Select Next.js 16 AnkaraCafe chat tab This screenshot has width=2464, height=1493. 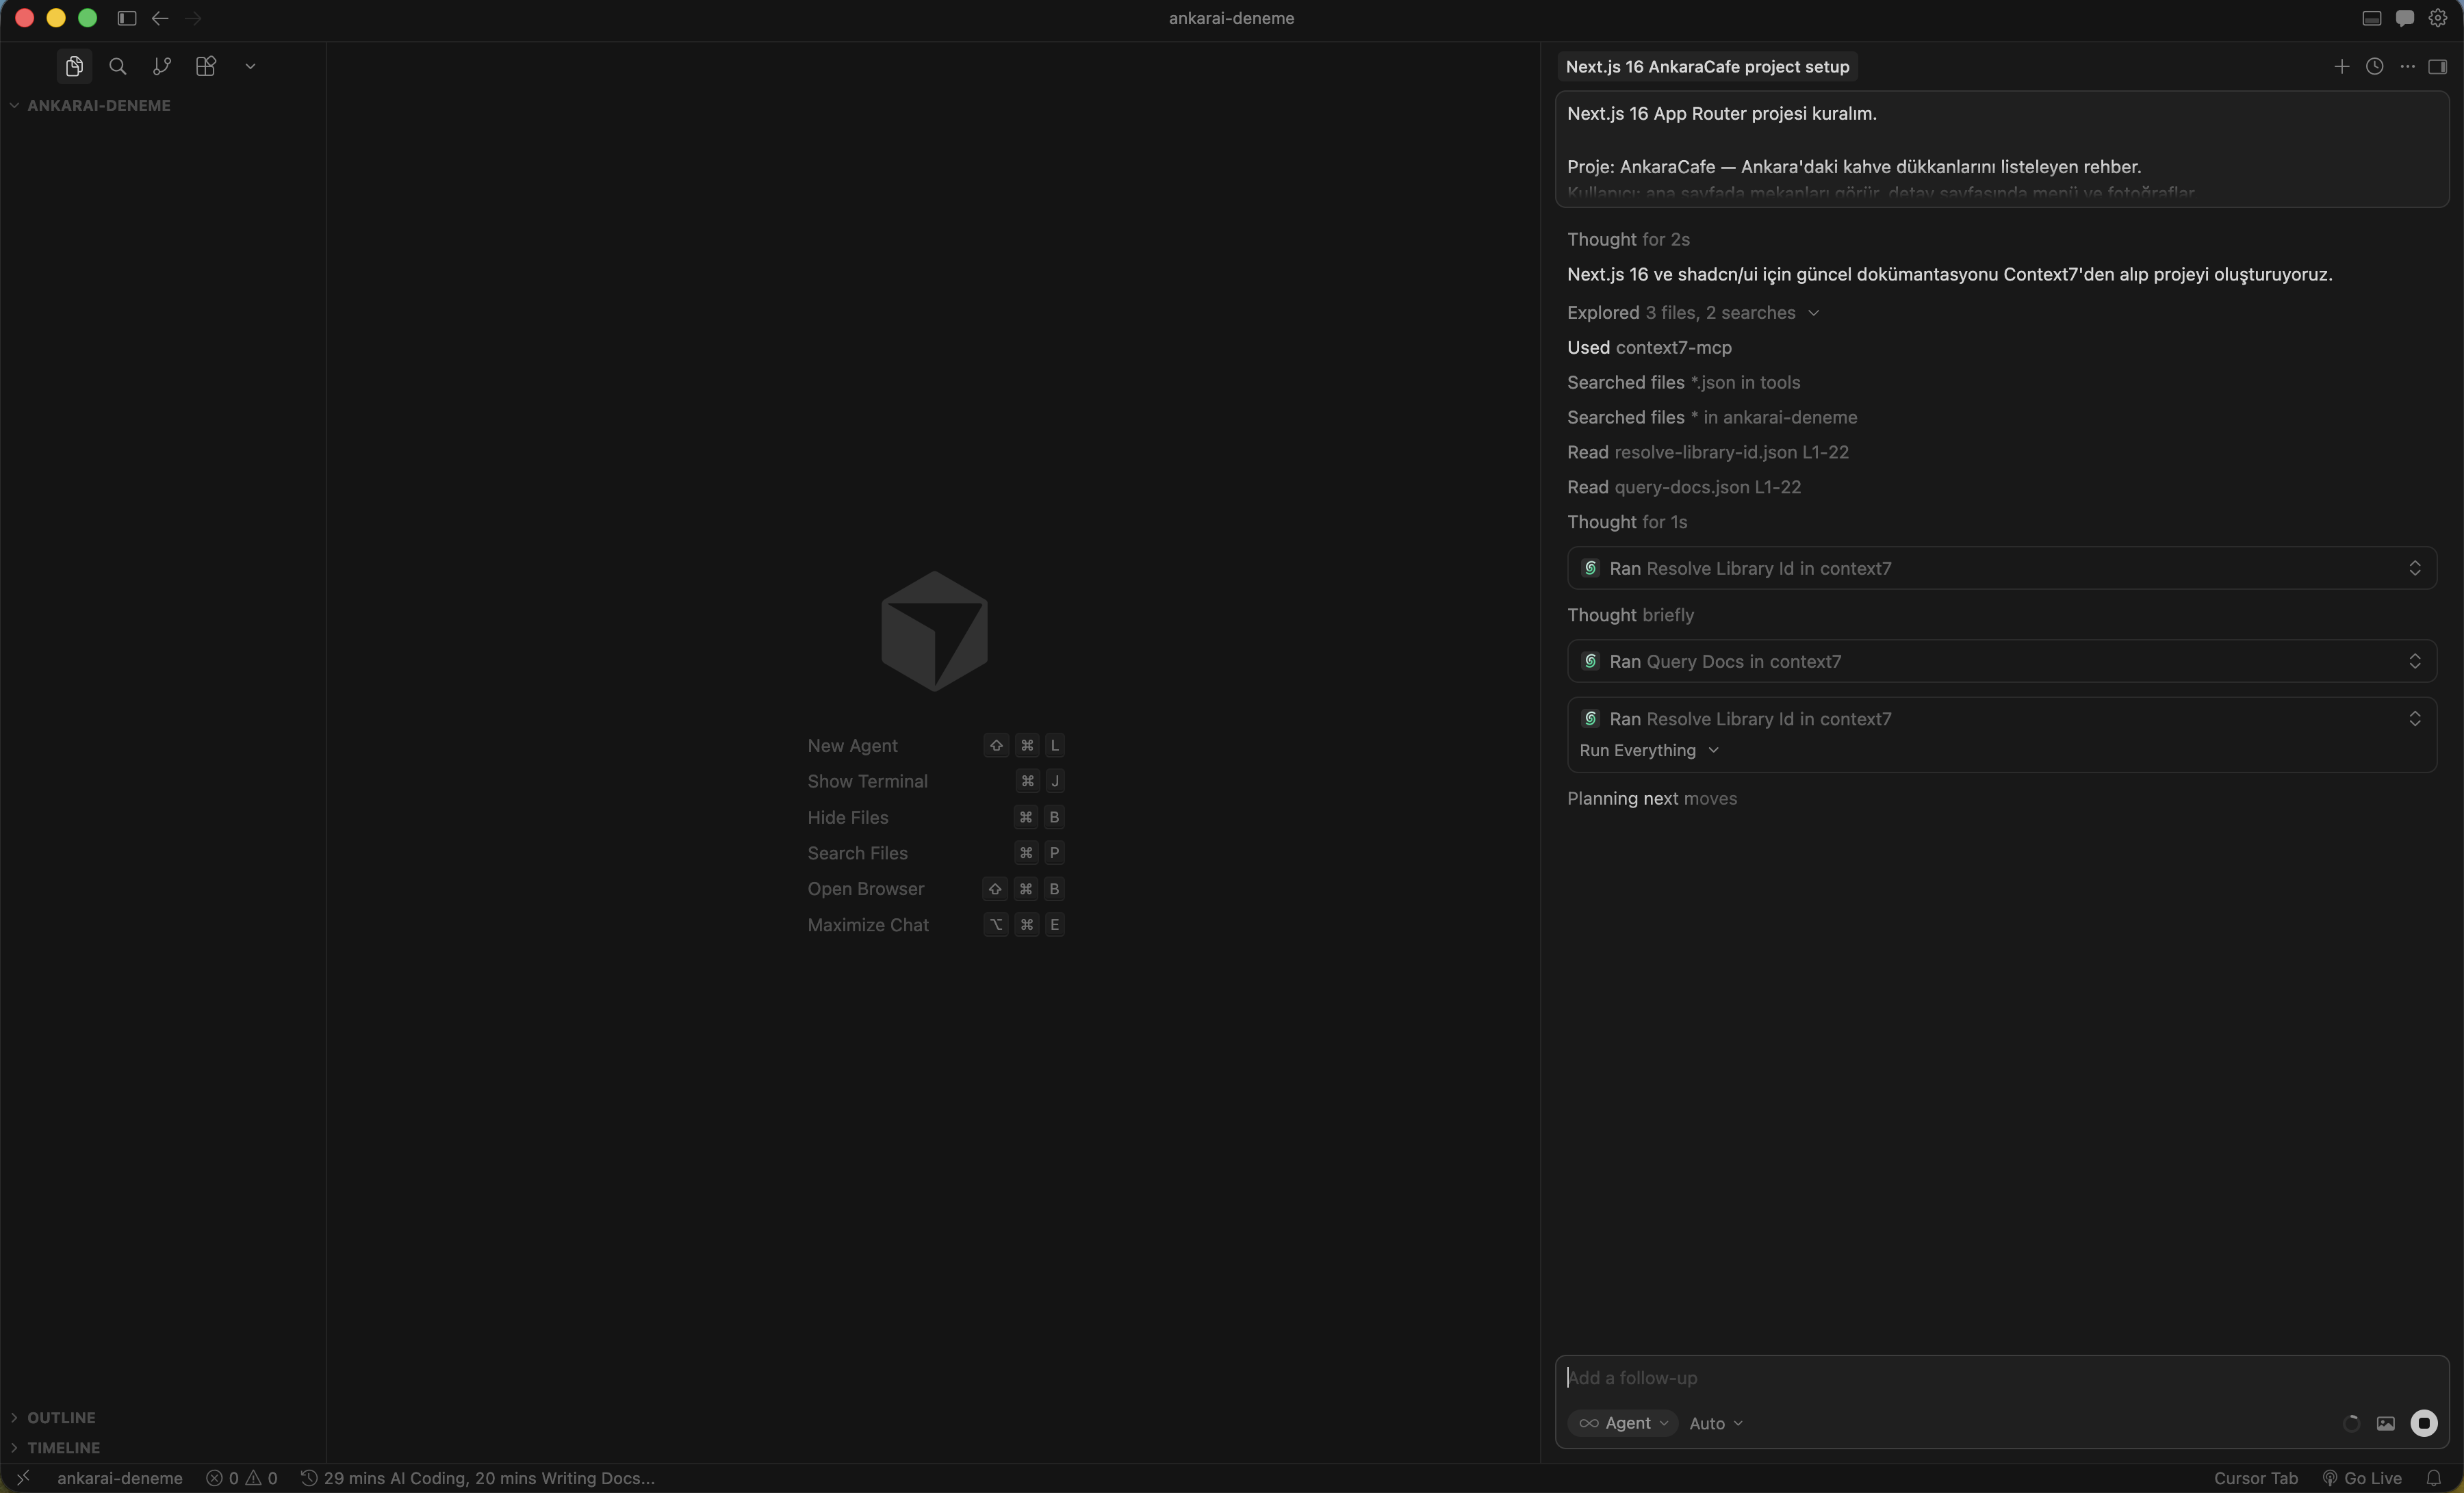(x=1707, y=66)
